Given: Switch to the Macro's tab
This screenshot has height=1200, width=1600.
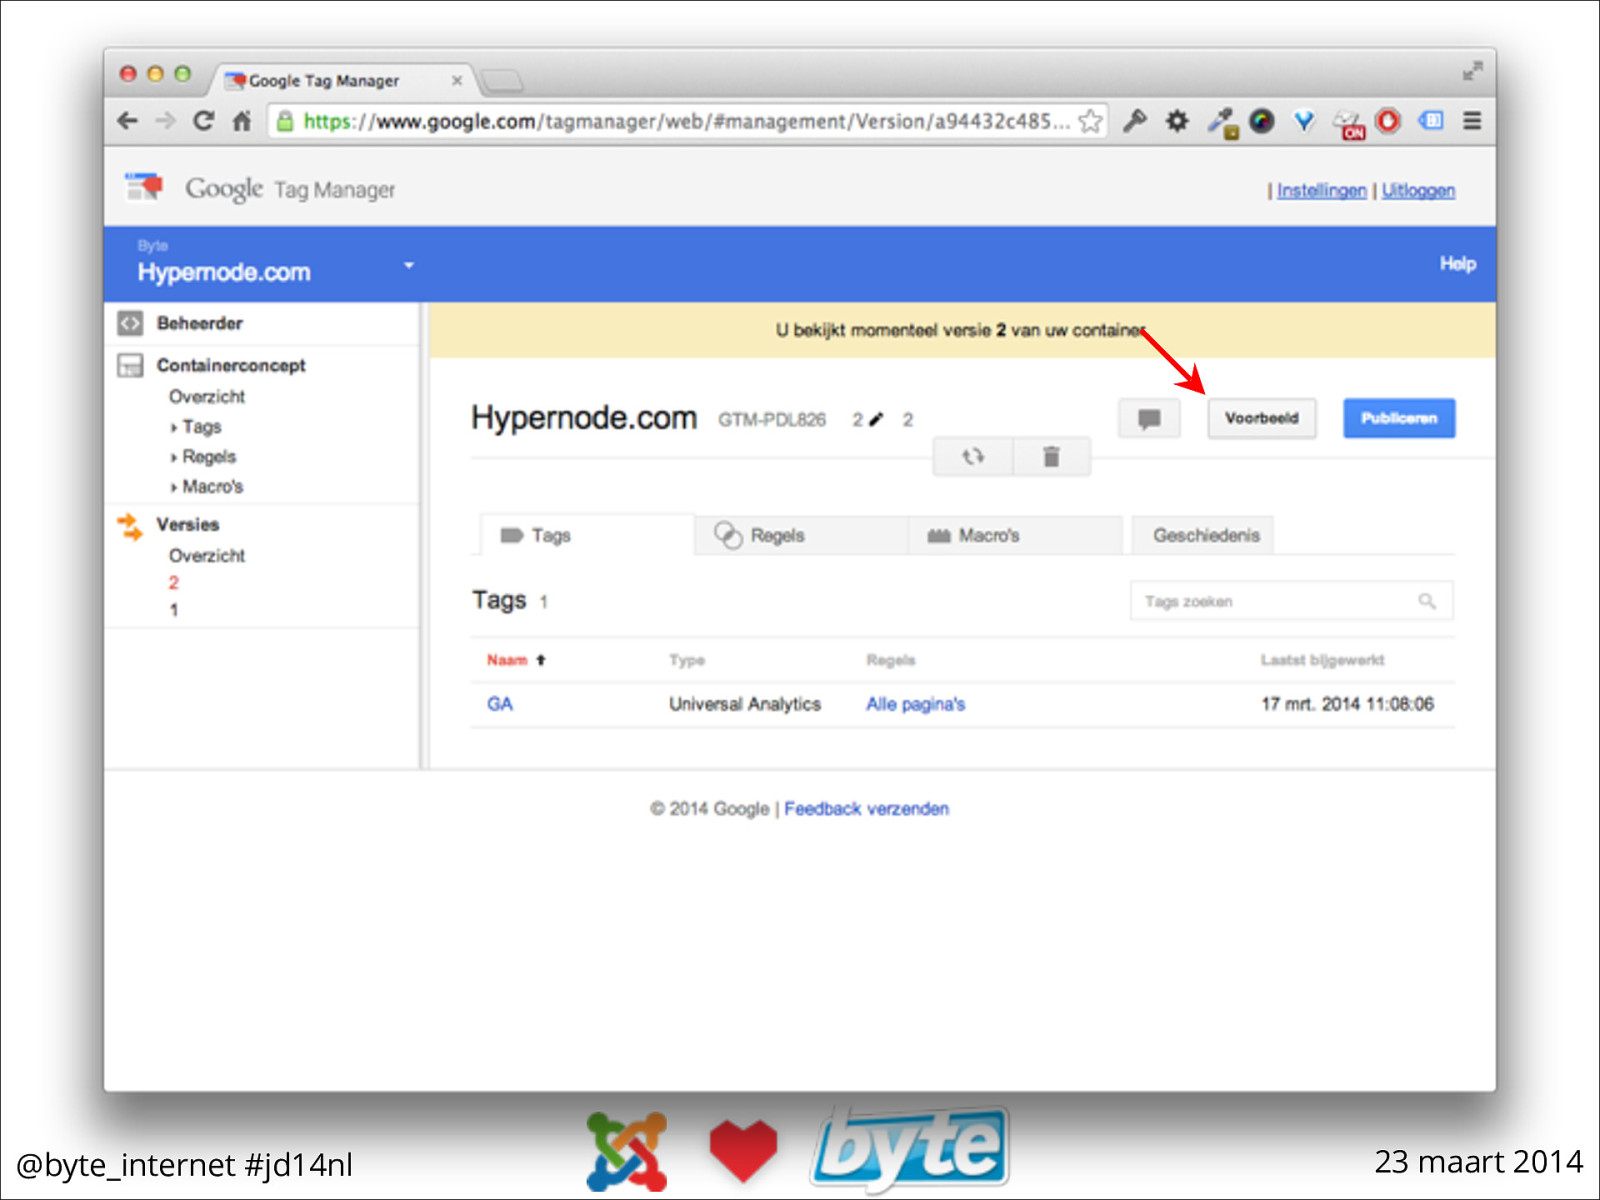Looking at the screenshot, I should [x=1015, y=535].
